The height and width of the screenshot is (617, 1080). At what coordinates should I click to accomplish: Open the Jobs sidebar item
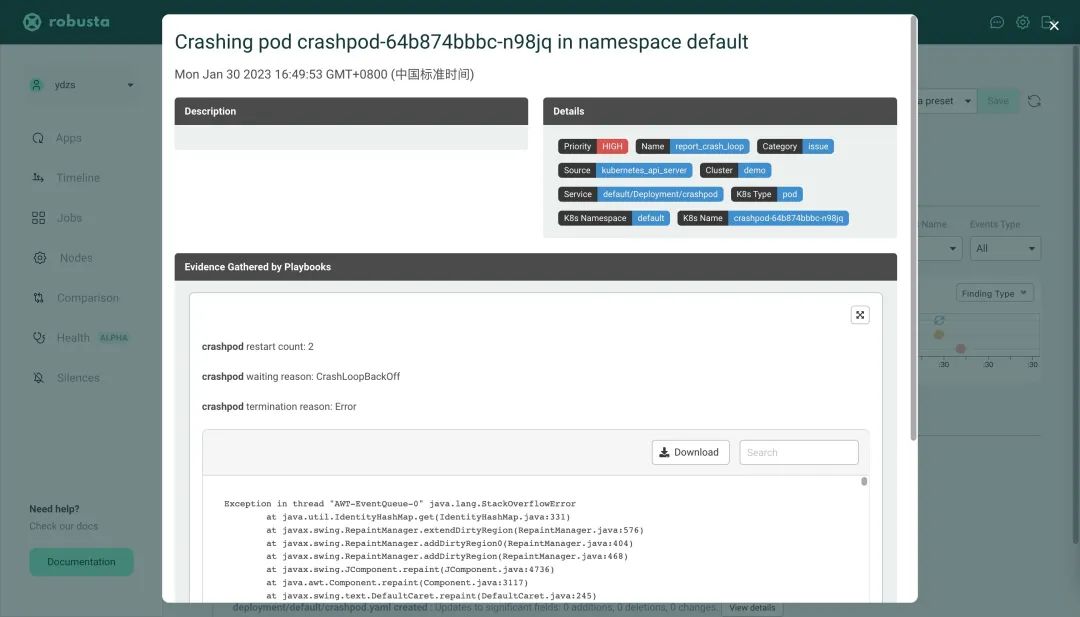point(70,218)
